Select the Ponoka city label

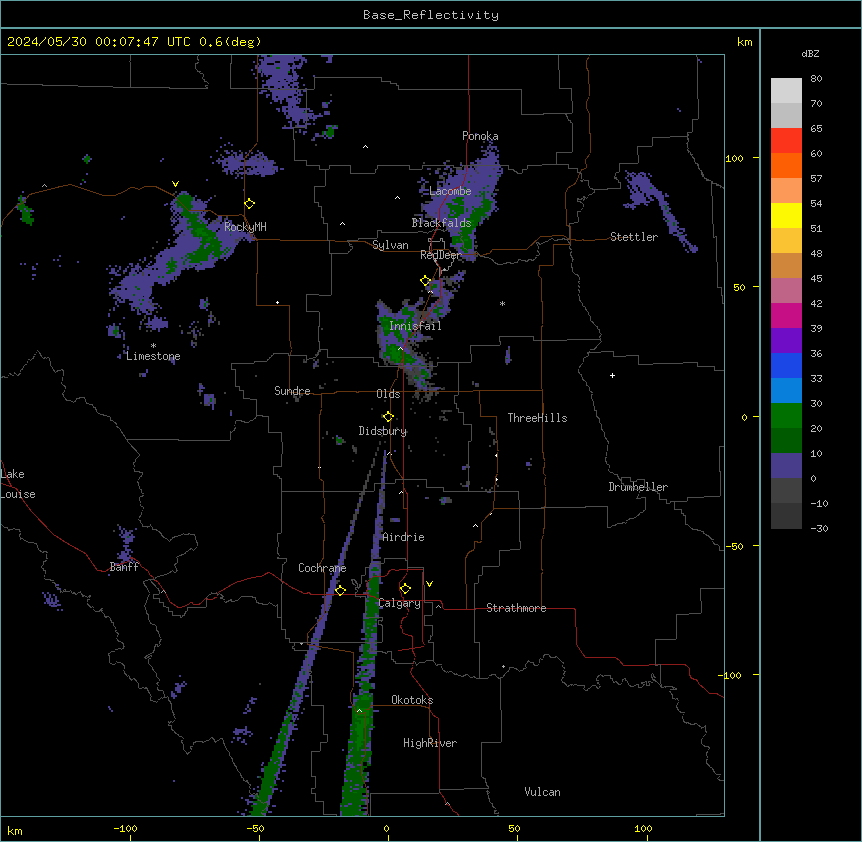coord(480,136)
